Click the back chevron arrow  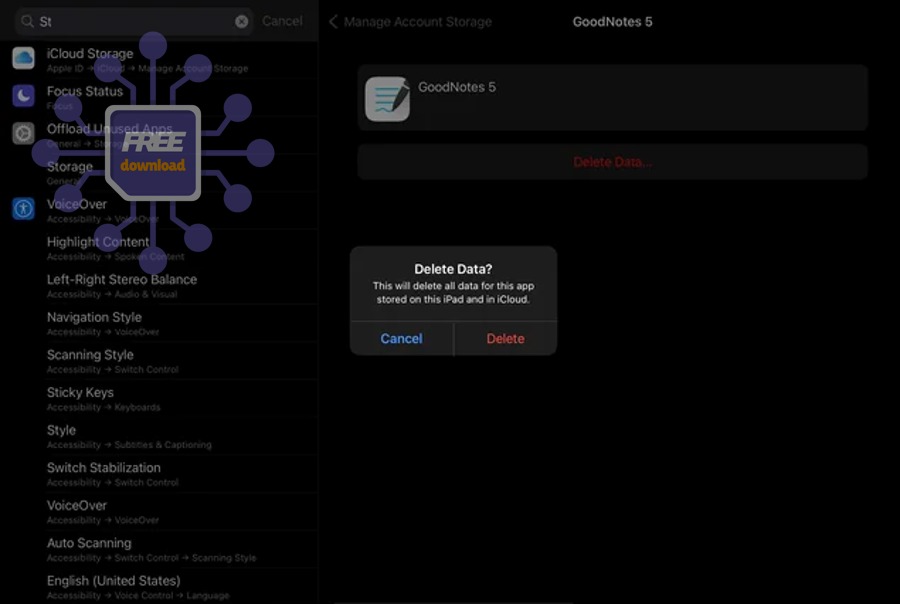point(333,22)
